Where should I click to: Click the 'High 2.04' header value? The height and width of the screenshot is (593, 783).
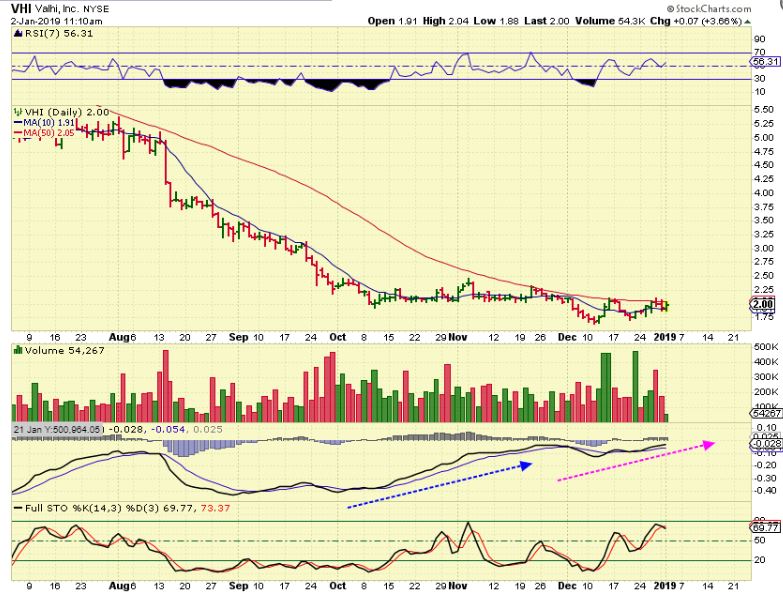click(446, 21)
